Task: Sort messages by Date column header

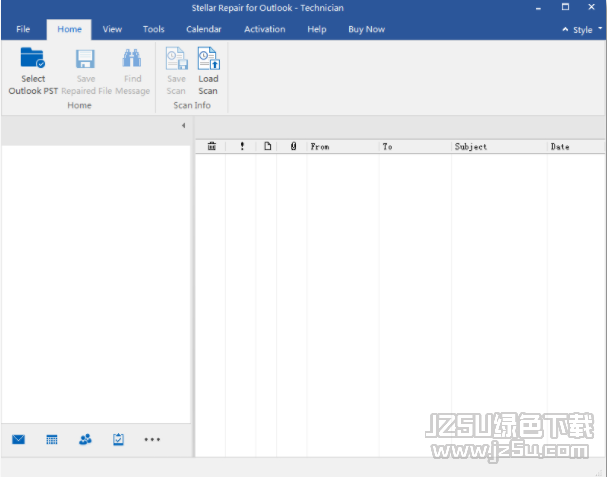Action: pos(576,147)
